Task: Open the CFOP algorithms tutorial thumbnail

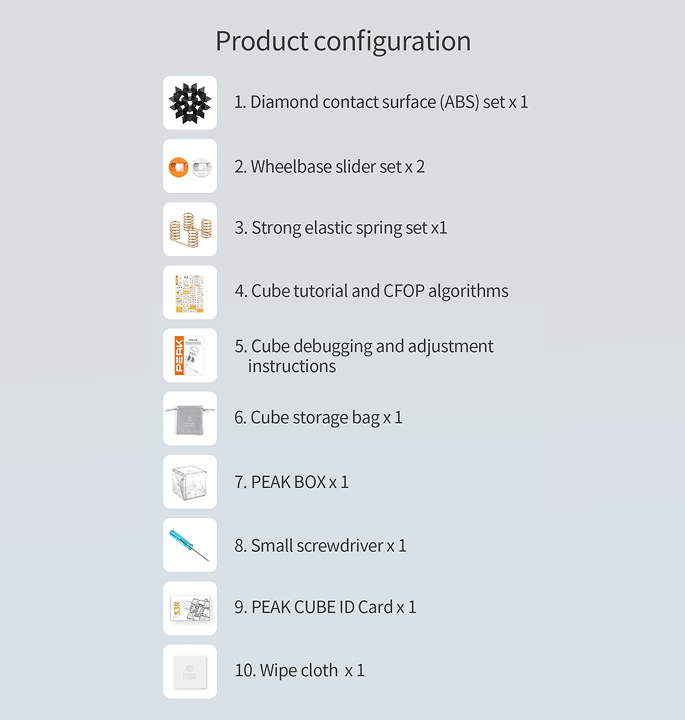Action: (190, 292)
